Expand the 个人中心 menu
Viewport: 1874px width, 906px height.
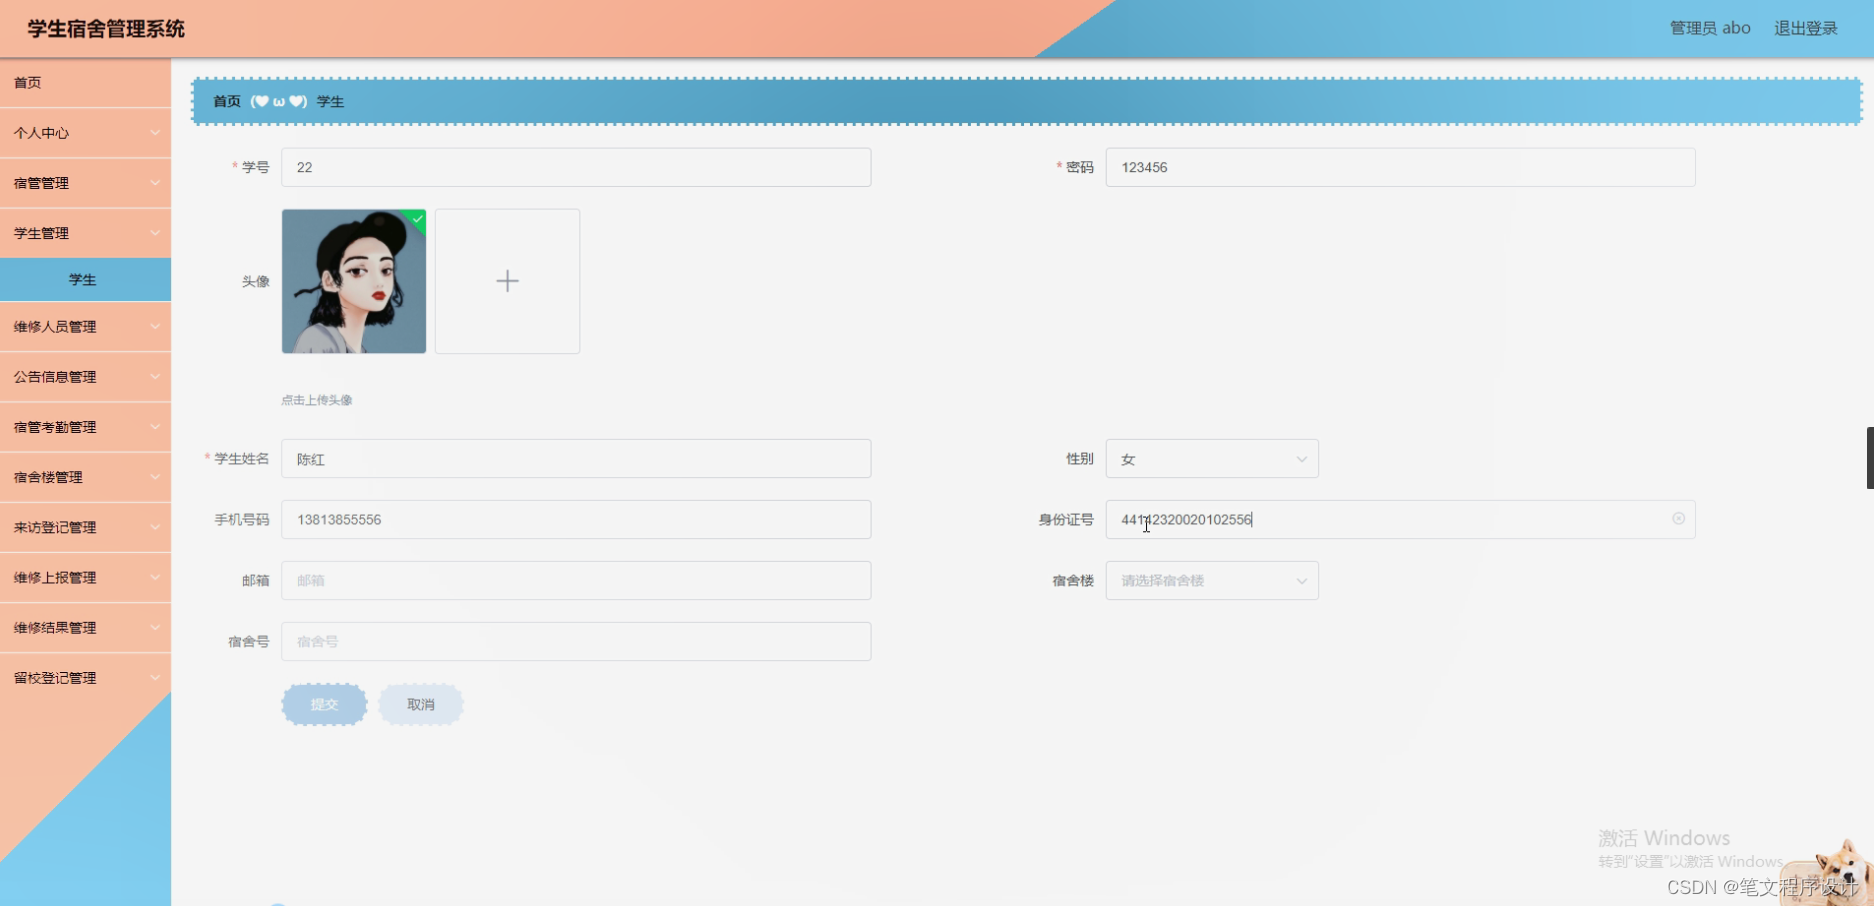tap(85, 132)
